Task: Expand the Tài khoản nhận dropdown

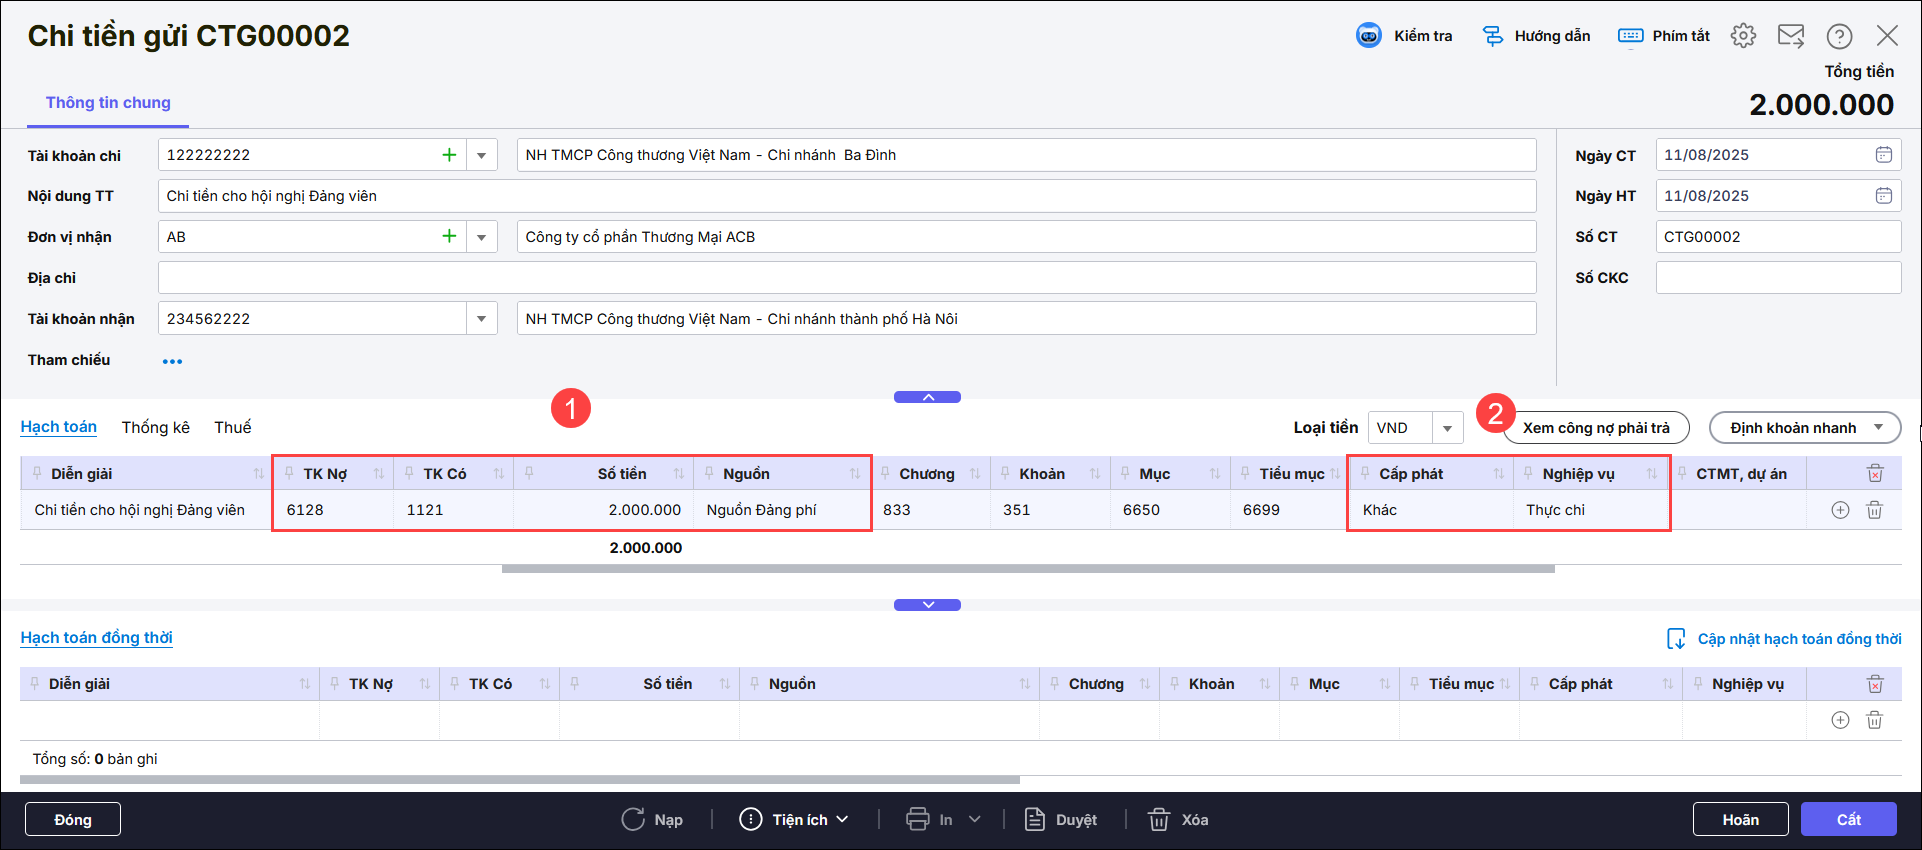Action: (x=481, y=319)
